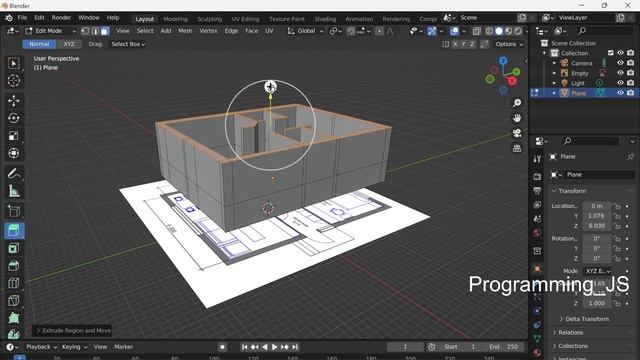Click the timeline Marker menu
640x360 pixels.
[x=123, y=347]
